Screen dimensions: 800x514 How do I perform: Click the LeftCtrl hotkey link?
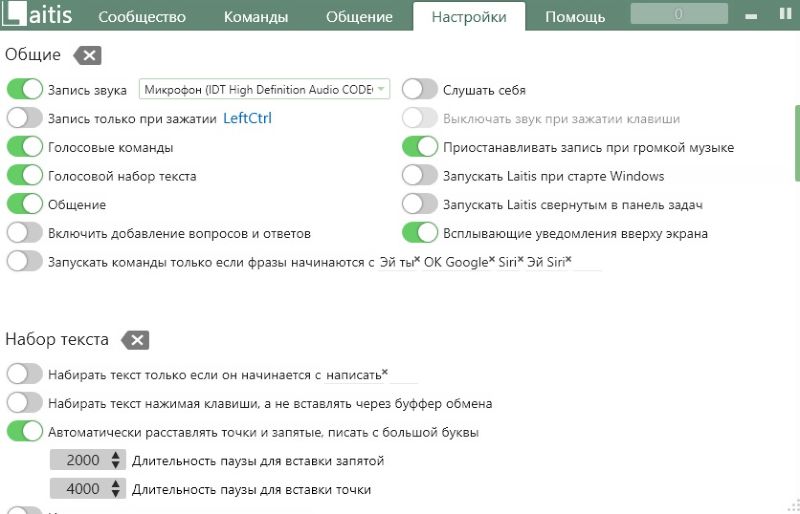[x=247, y=118]
